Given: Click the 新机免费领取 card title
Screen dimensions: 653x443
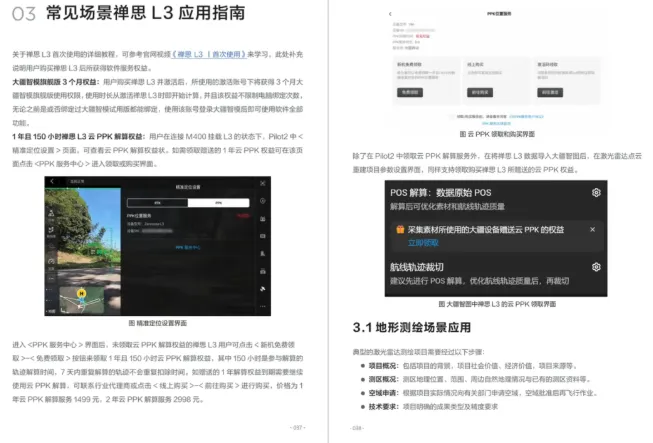Looking at the screenshot, I should pos(409,65).
